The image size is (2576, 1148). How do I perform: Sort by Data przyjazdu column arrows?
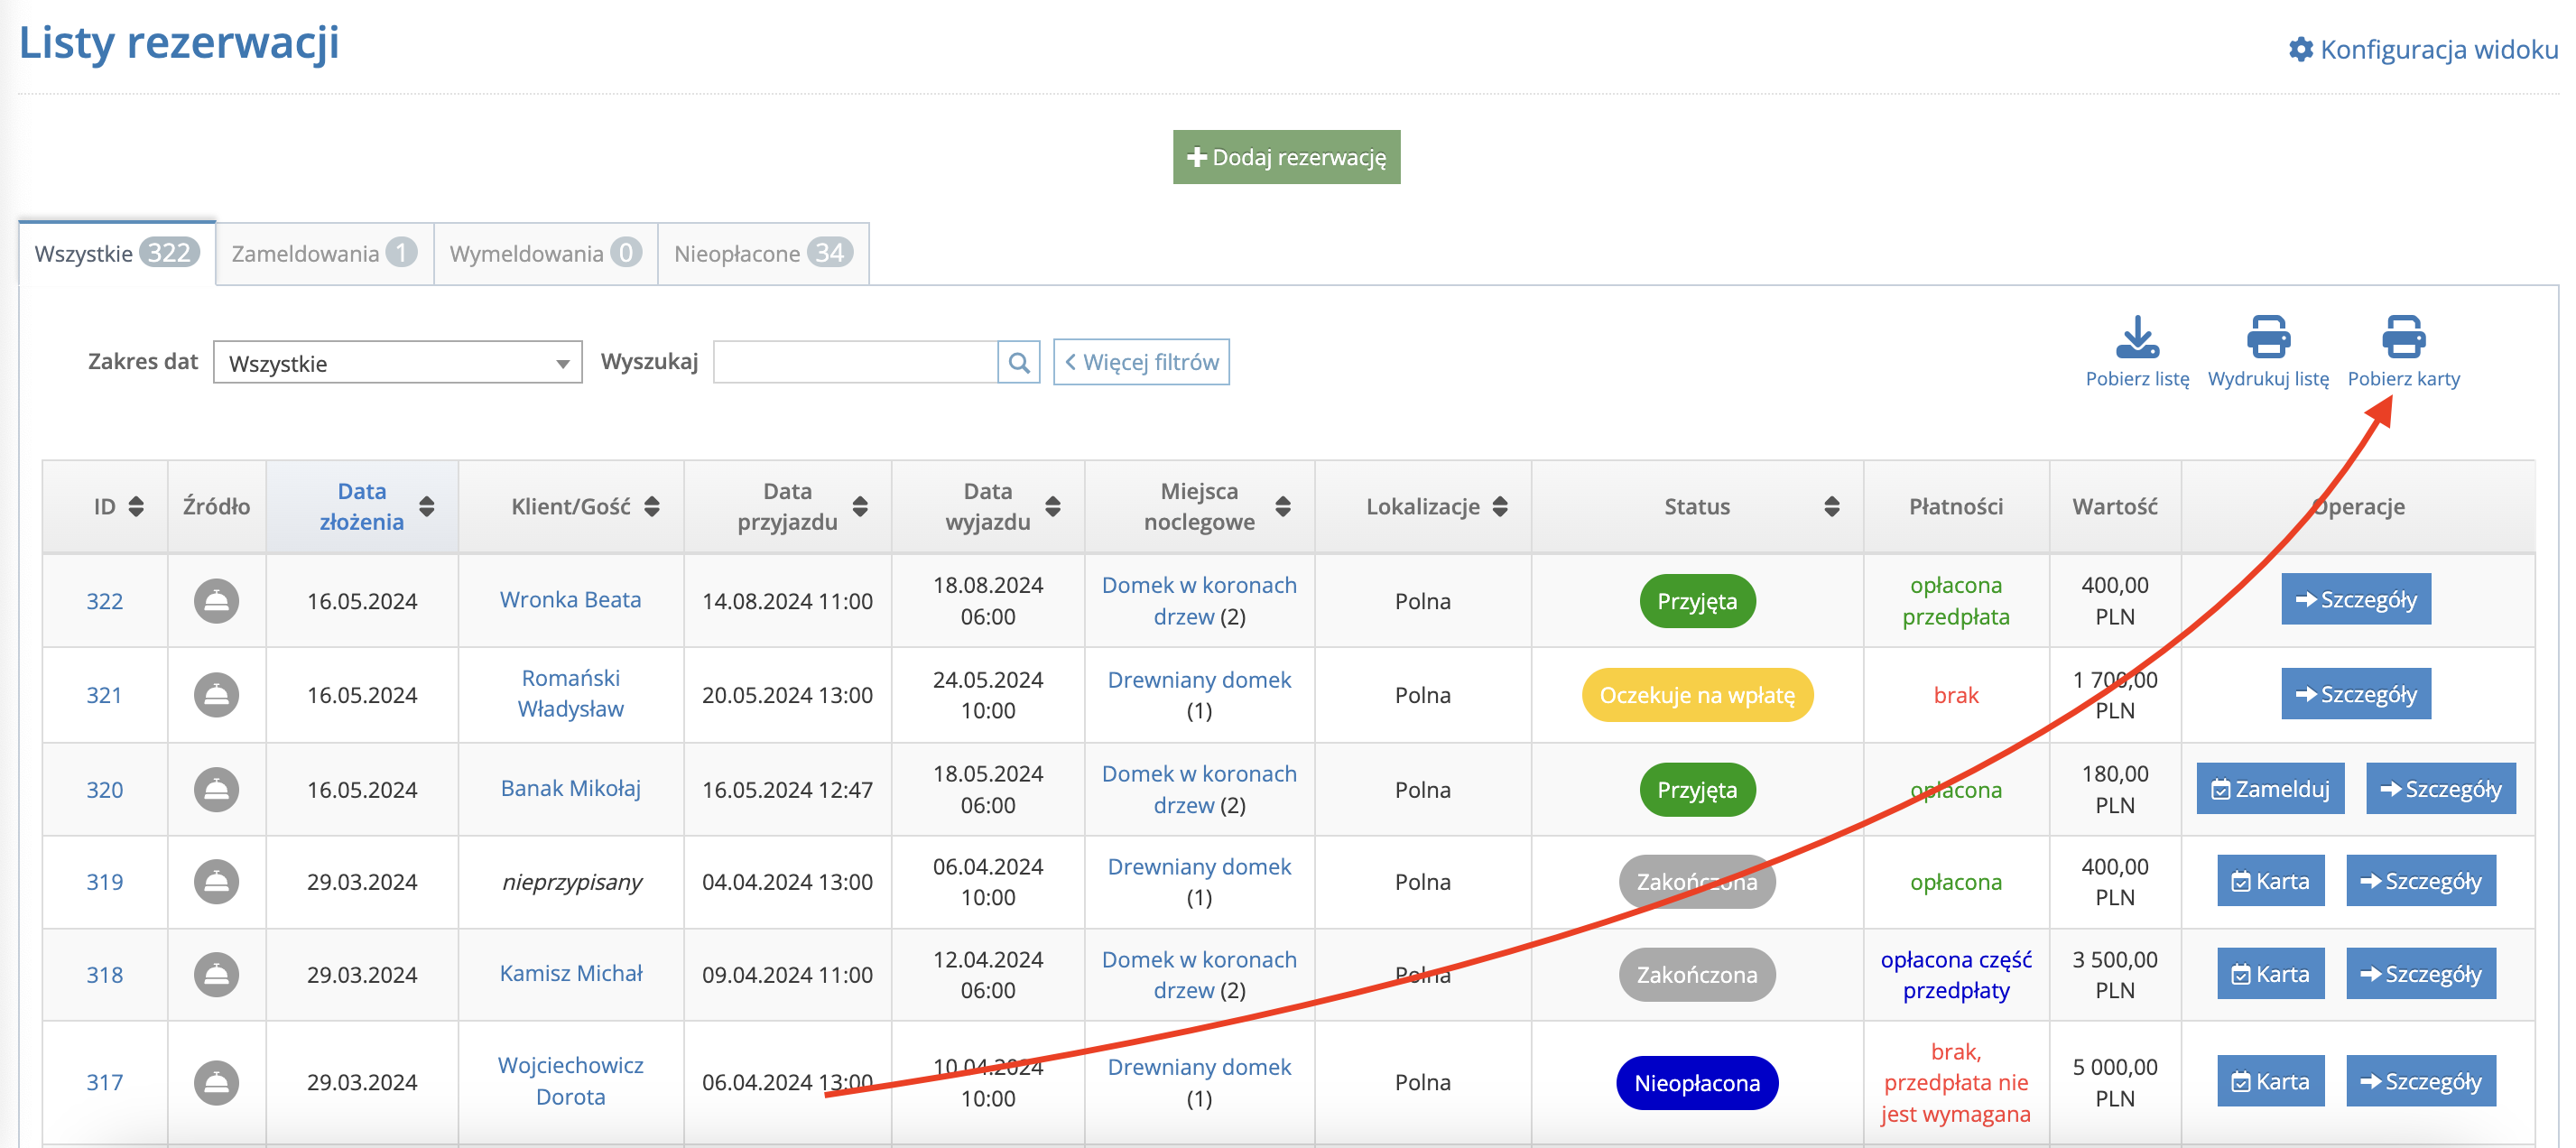(x=860, y=507)
